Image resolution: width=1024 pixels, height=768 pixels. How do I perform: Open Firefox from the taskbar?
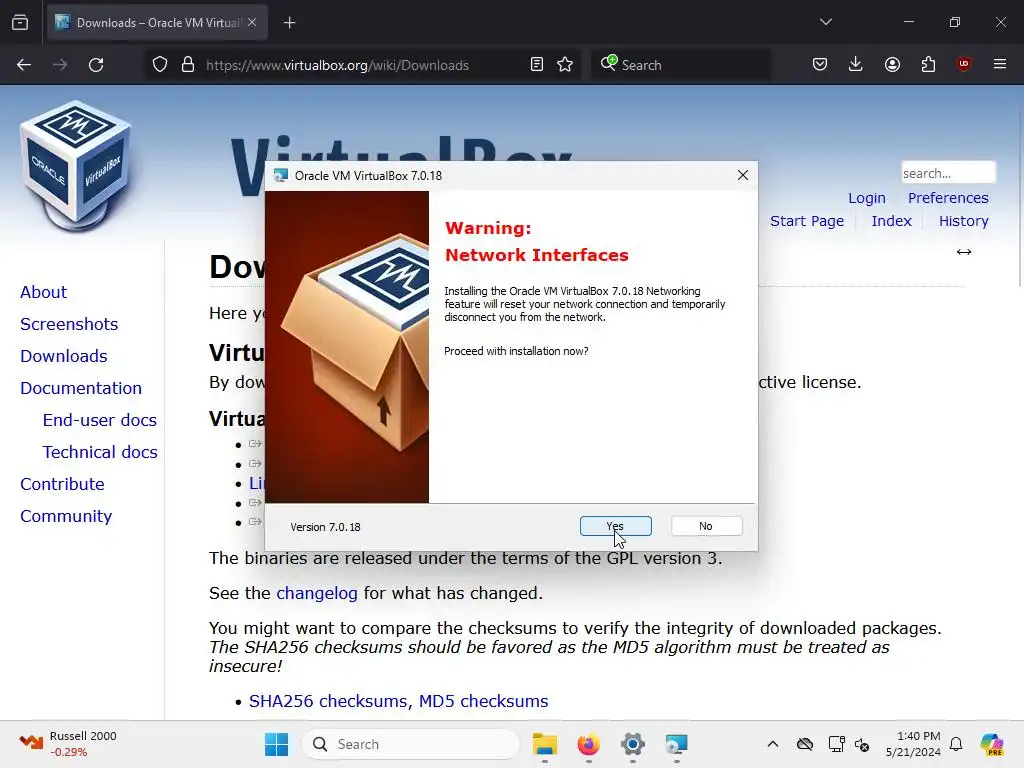coord(588,744)
